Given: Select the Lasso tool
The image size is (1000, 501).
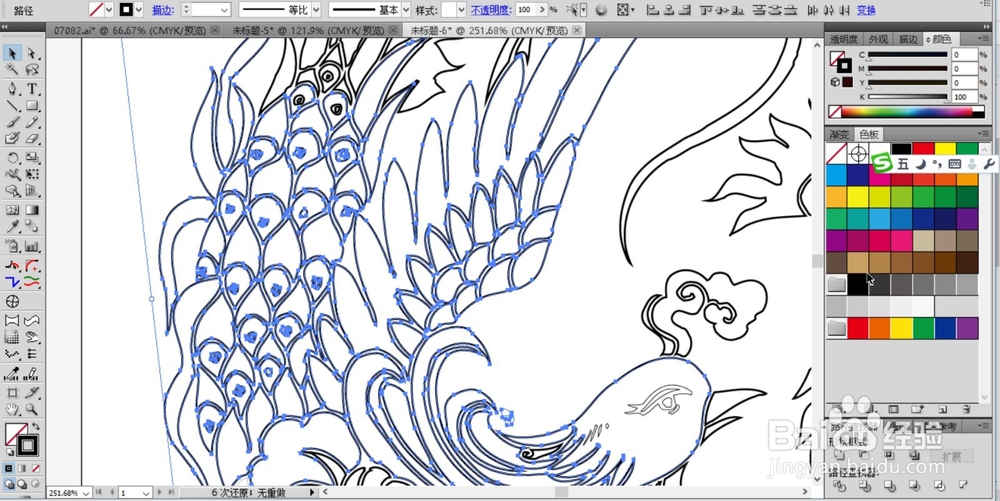Looking at the screenshot, I should click(x=32, y=69).
